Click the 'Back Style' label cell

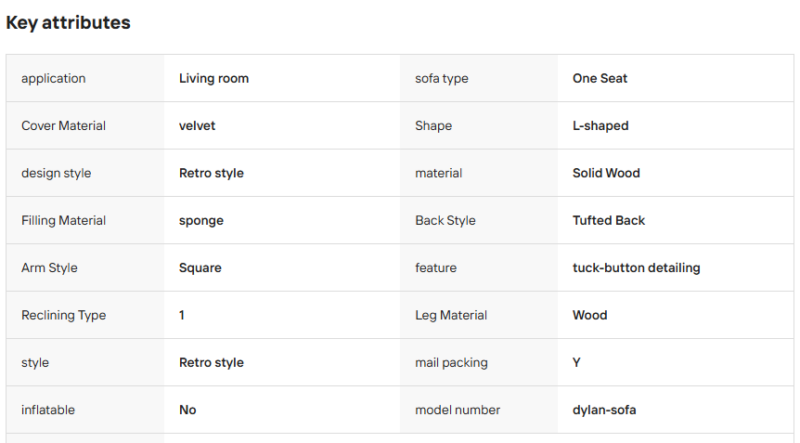tap(479, 221)
